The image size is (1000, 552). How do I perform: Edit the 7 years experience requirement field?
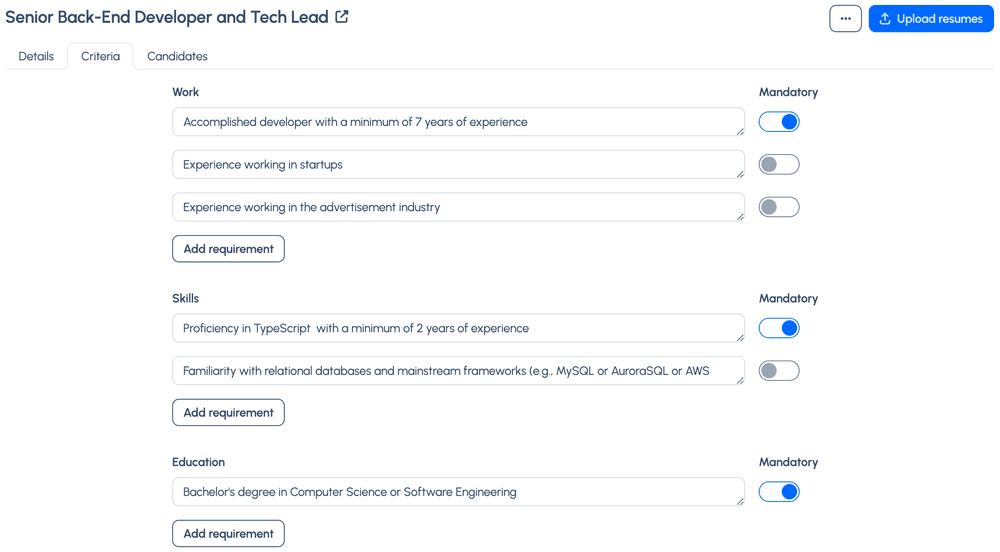click(457, 122)
